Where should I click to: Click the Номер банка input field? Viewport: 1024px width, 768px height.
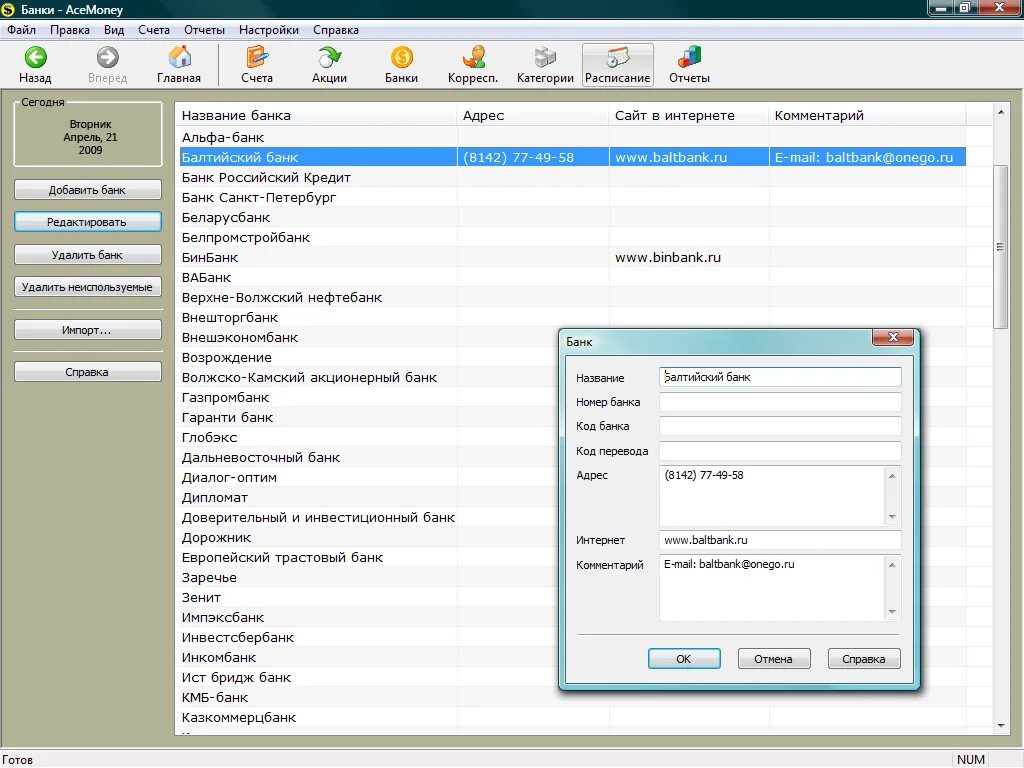click(780, 402)
